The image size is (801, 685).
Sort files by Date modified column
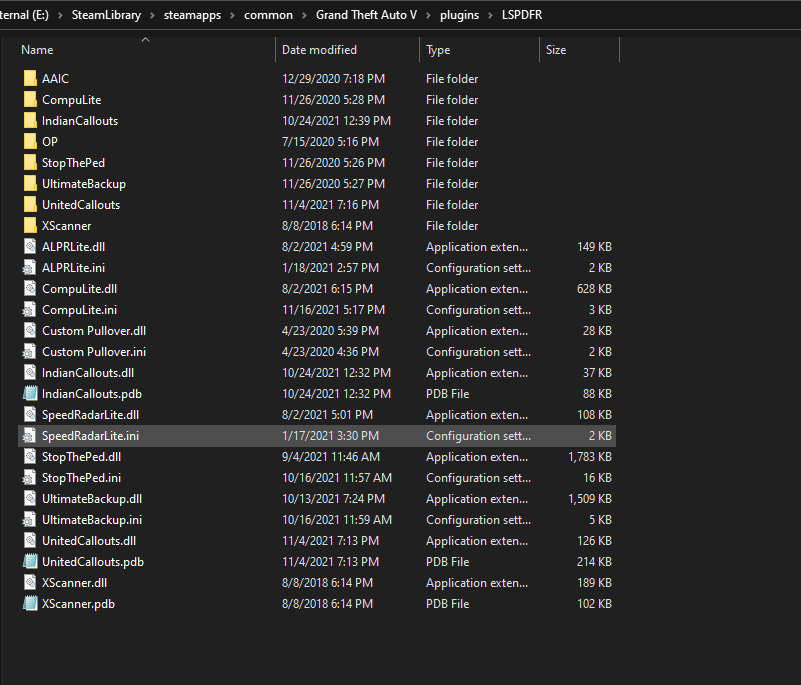point(319,50)
